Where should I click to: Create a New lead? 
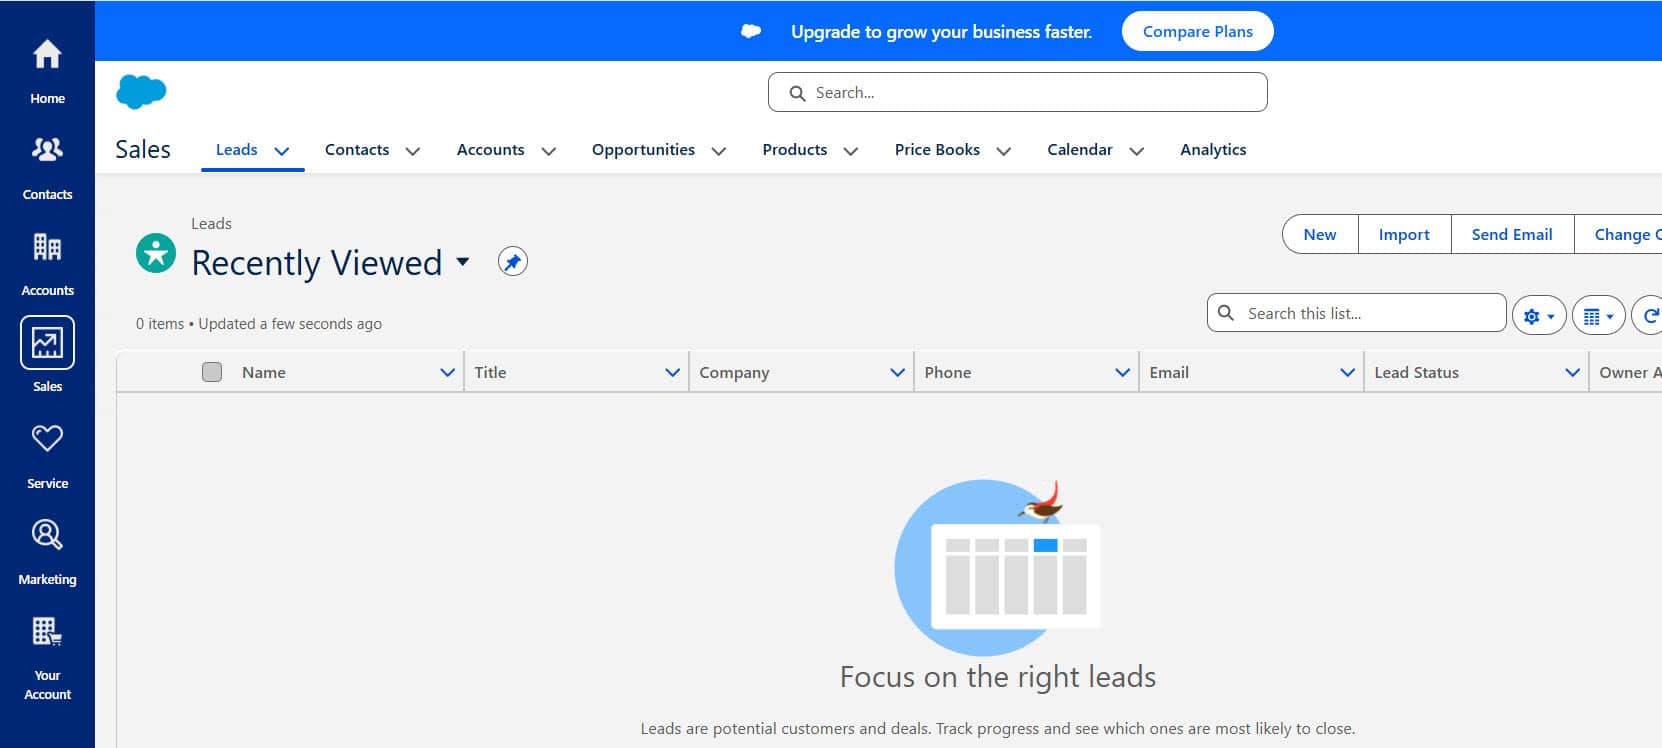coord(1320,234)
